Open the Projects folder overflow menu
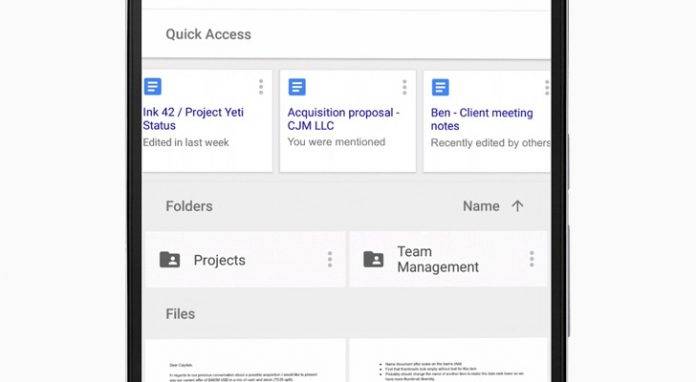Screen dimensions: 696x382 coord(330,260)
